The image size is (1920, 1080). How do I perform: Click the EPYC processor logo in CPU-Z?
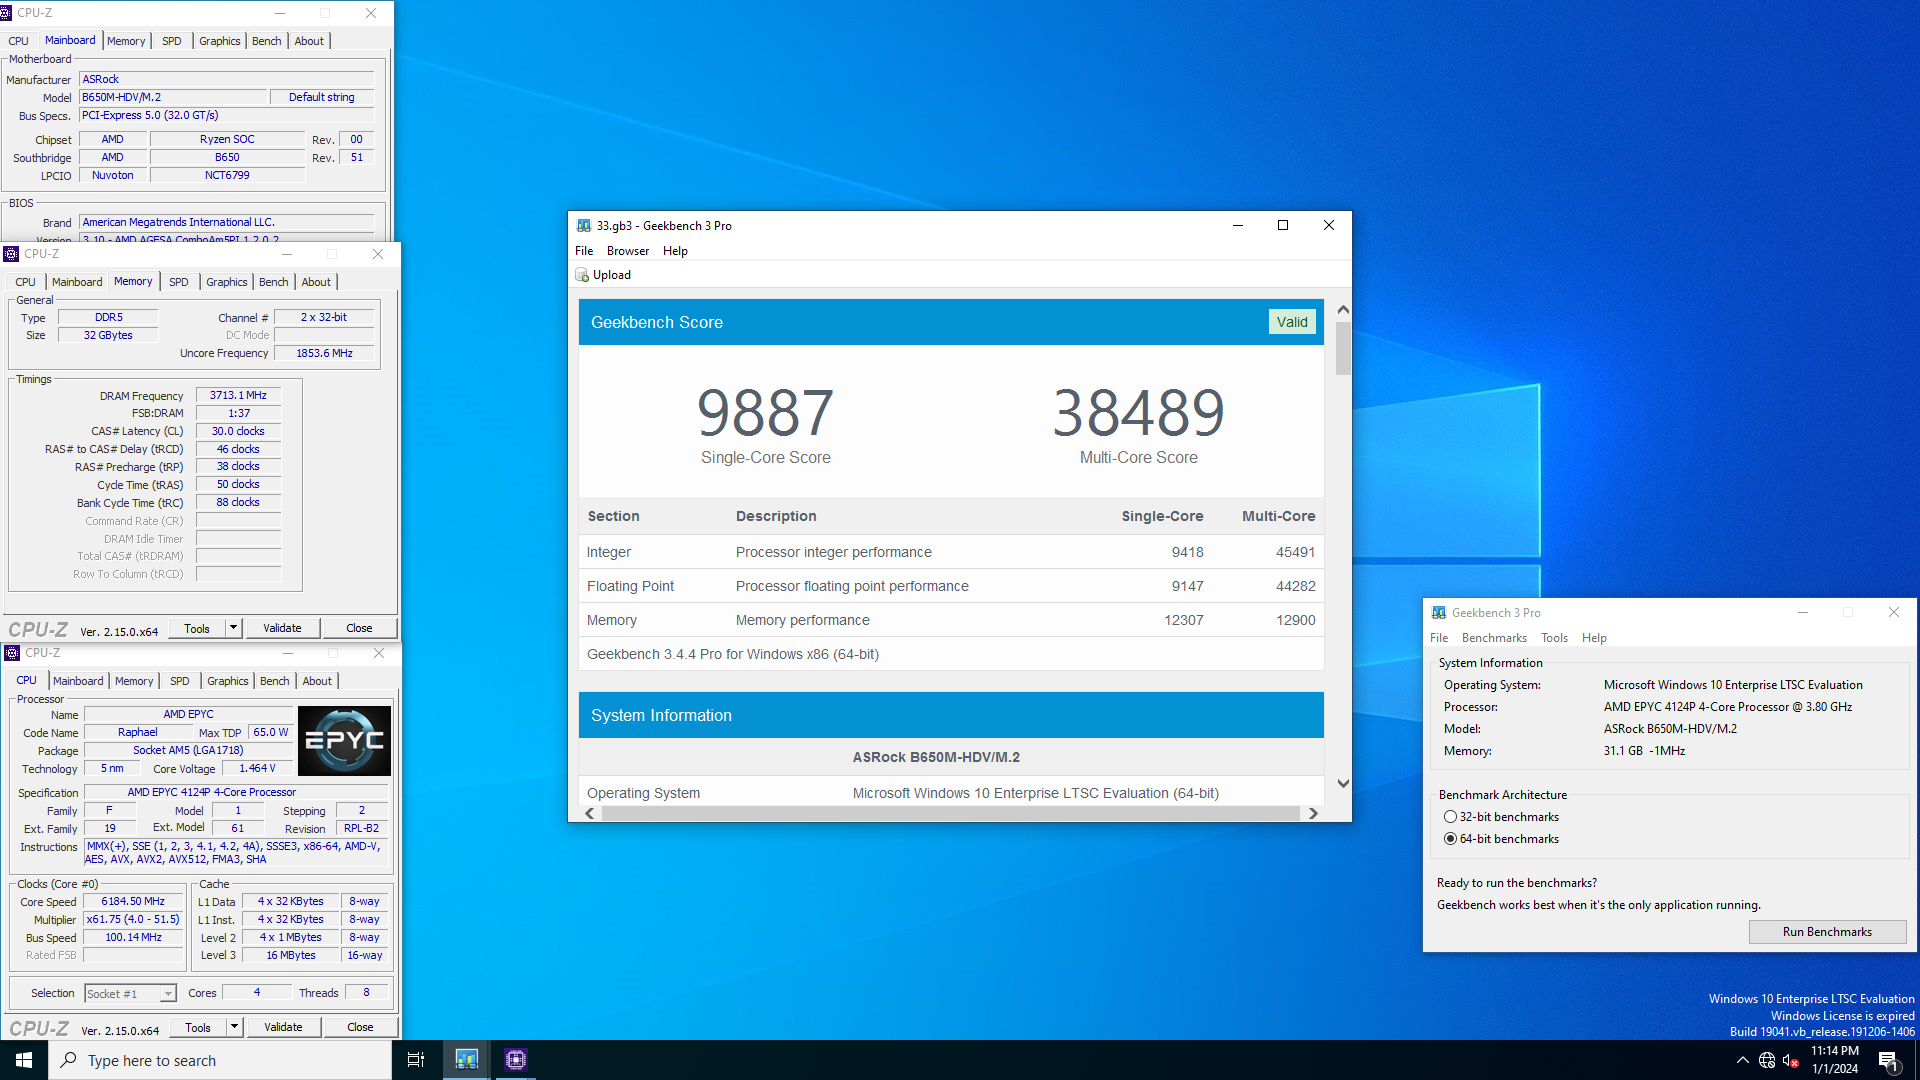(345, 741)
